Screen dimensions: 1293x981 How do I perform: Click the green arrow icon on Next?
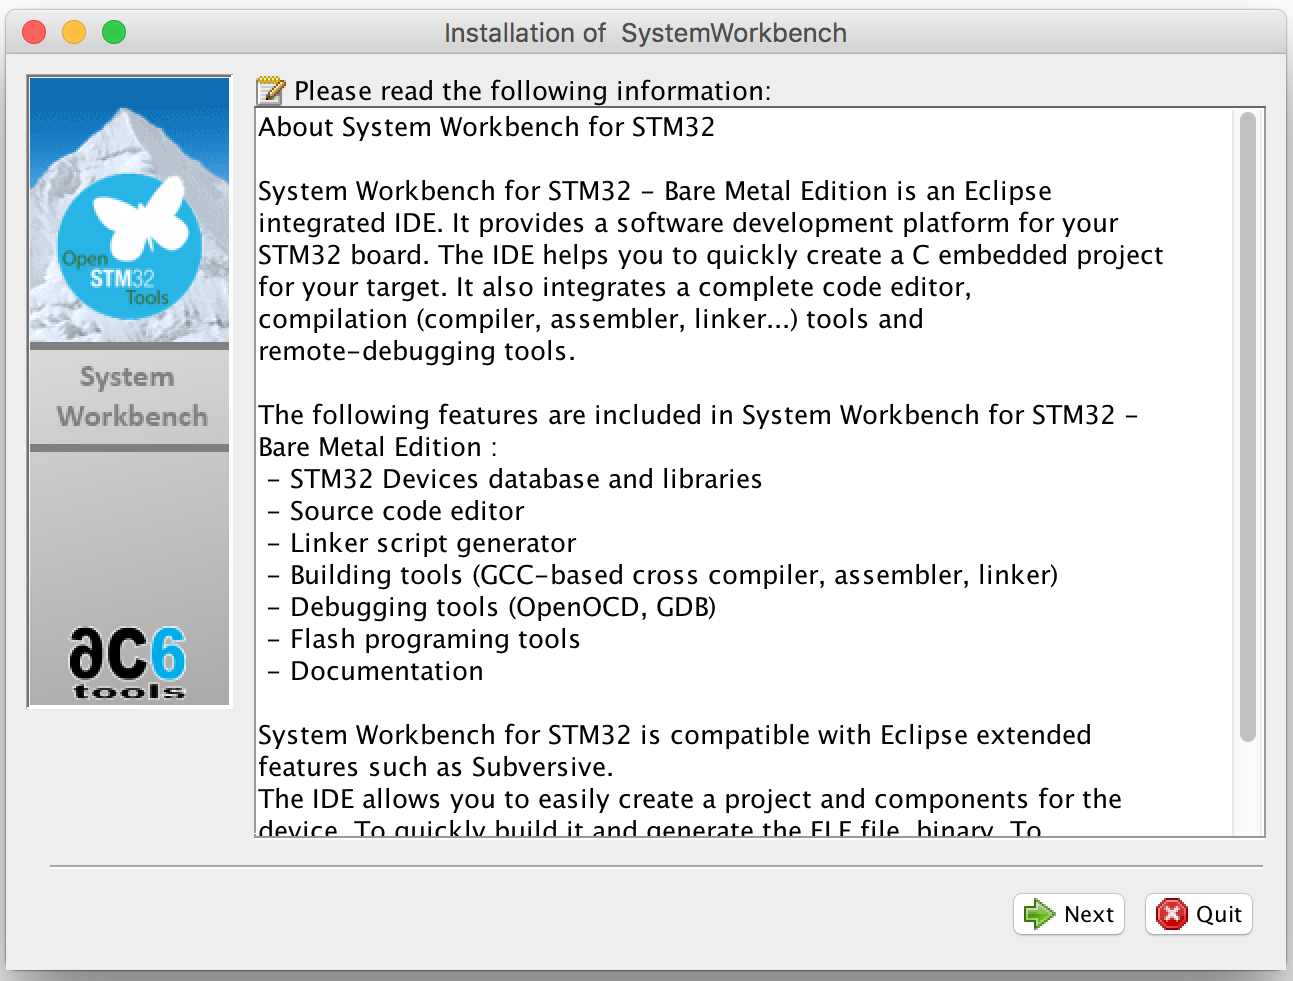coord(1039,914)
